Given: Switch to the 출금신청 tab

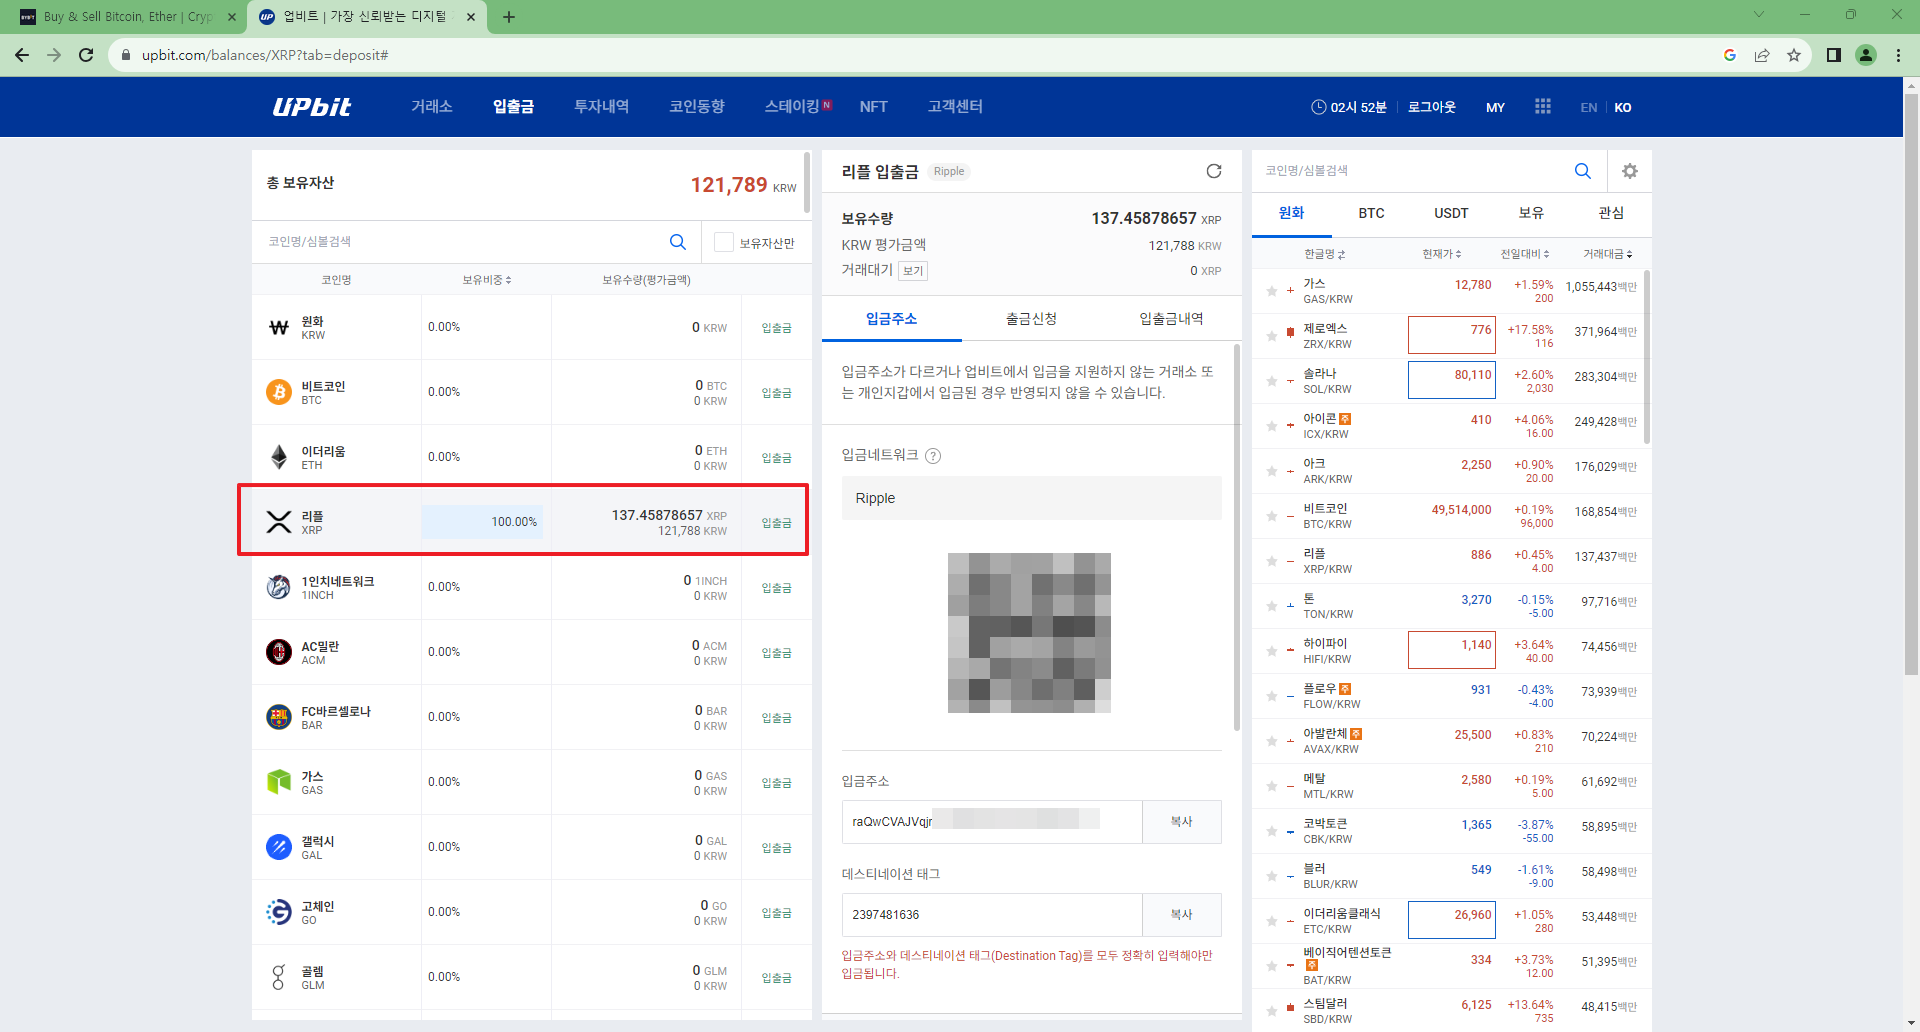Looking at the screenshot, I should pyautogui.click(x=1031, y=318).
